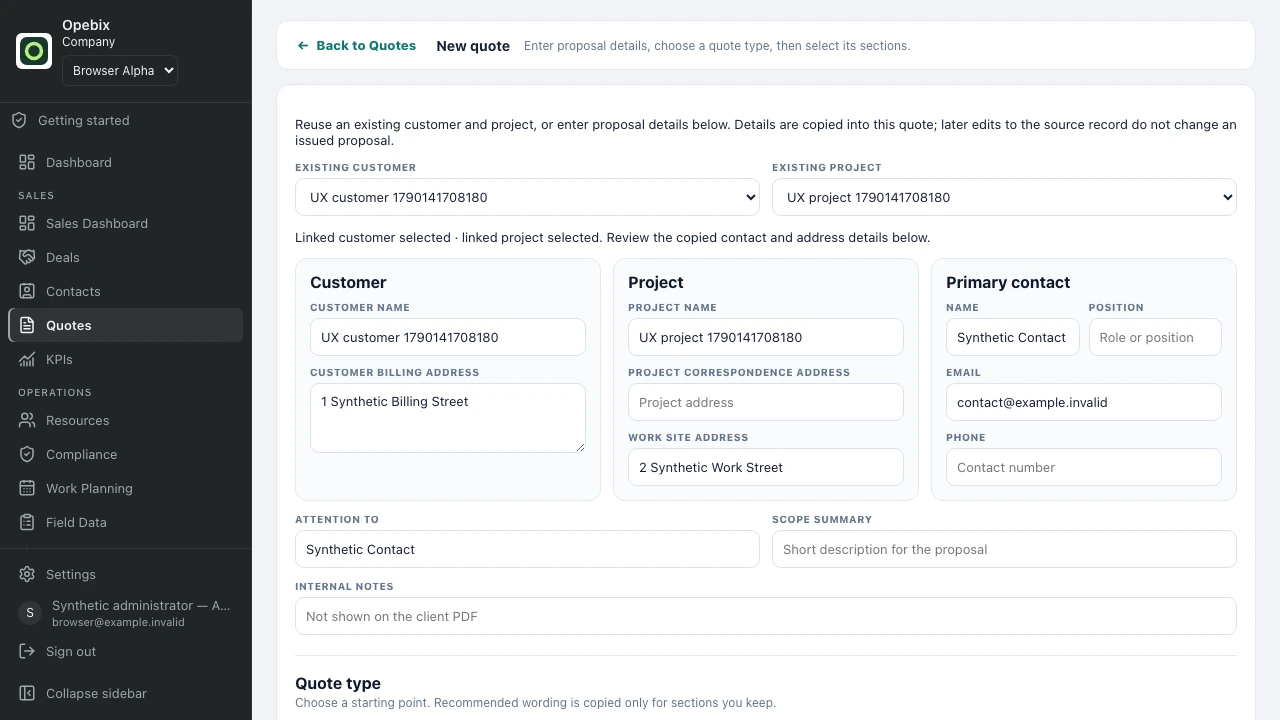Click the Compliance shield icon
Screen dimensions: 1280x720
[27, 454]
